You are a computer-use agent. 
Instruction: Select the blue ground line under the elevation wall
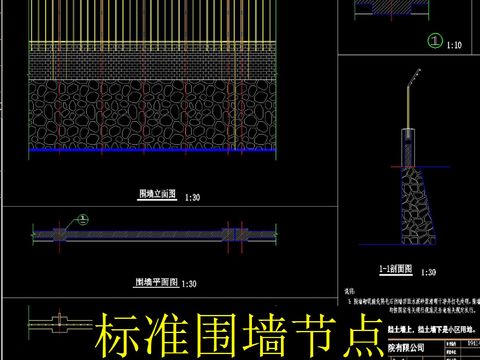[152, 150]
